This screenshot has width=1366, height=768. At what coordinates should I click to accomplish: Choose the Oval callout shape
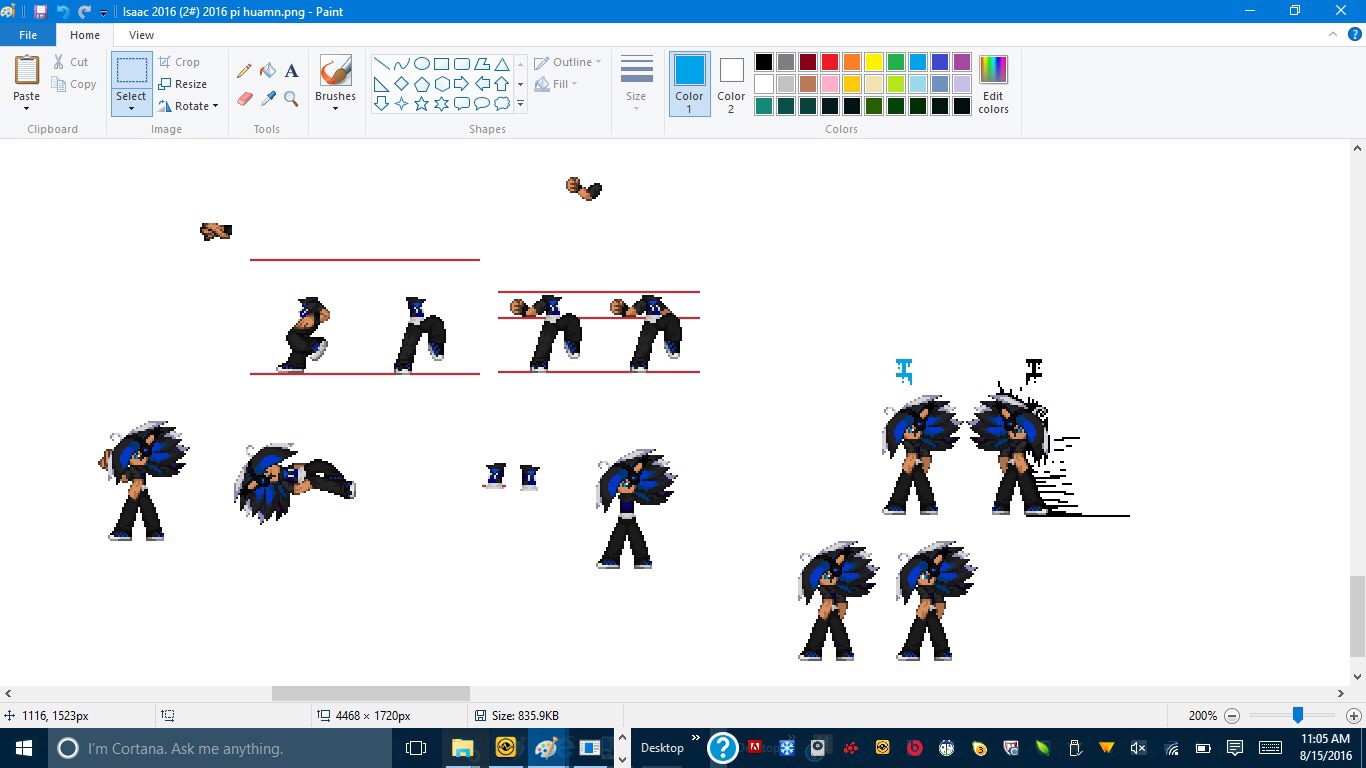coord(481,104)
